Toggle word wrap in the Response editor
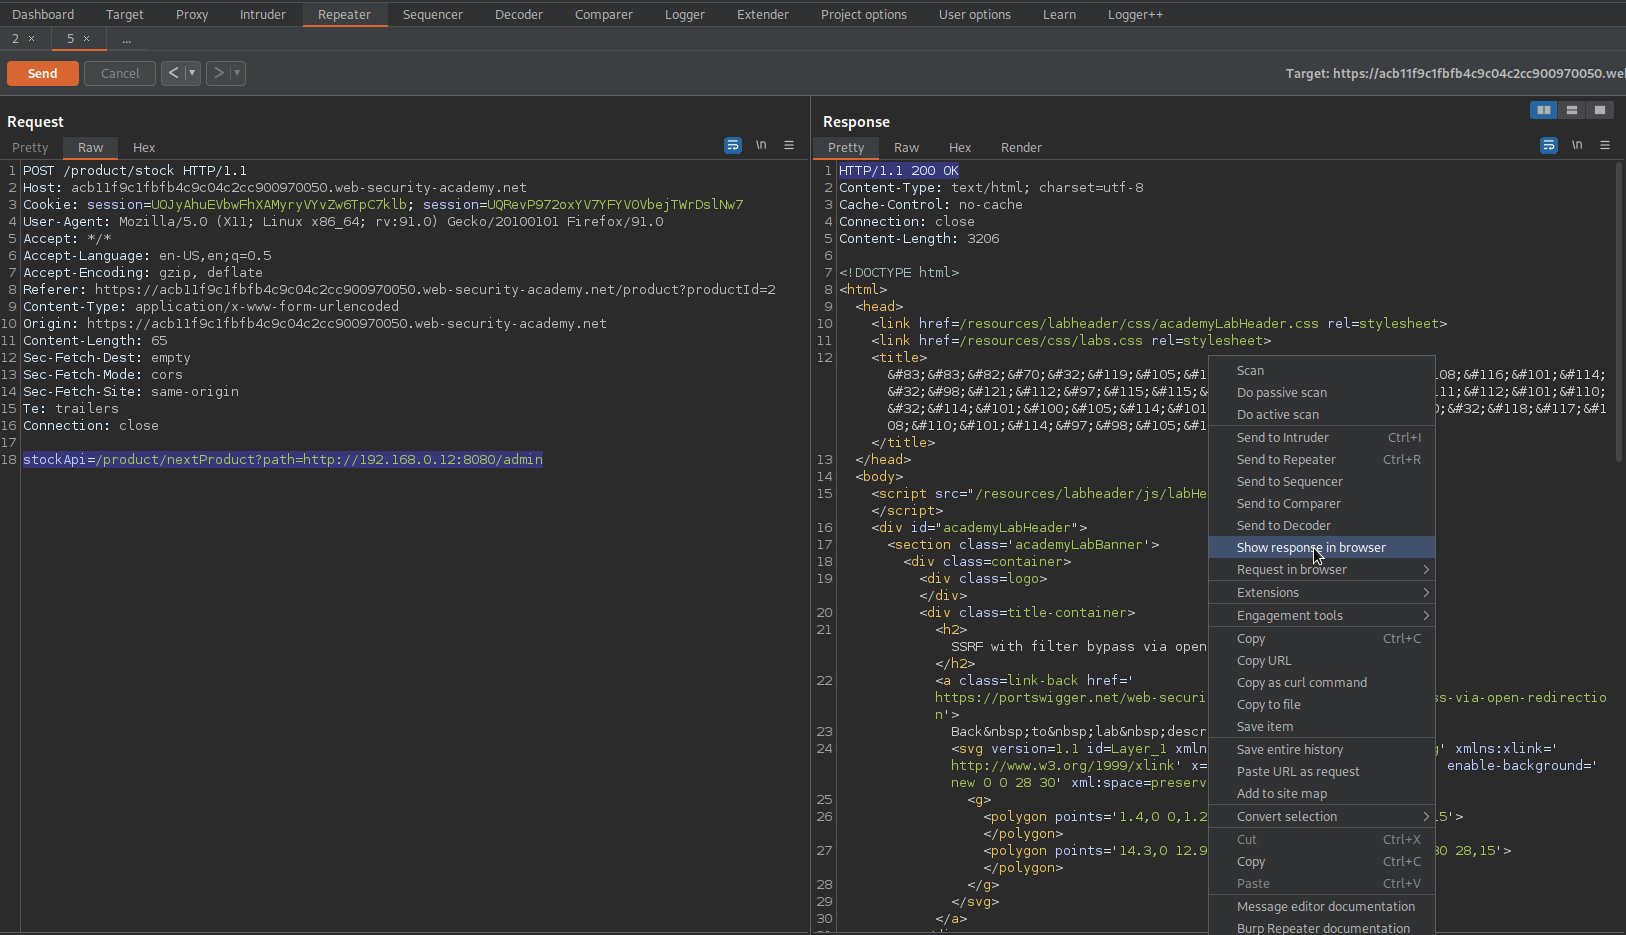 pos(1549,145)
